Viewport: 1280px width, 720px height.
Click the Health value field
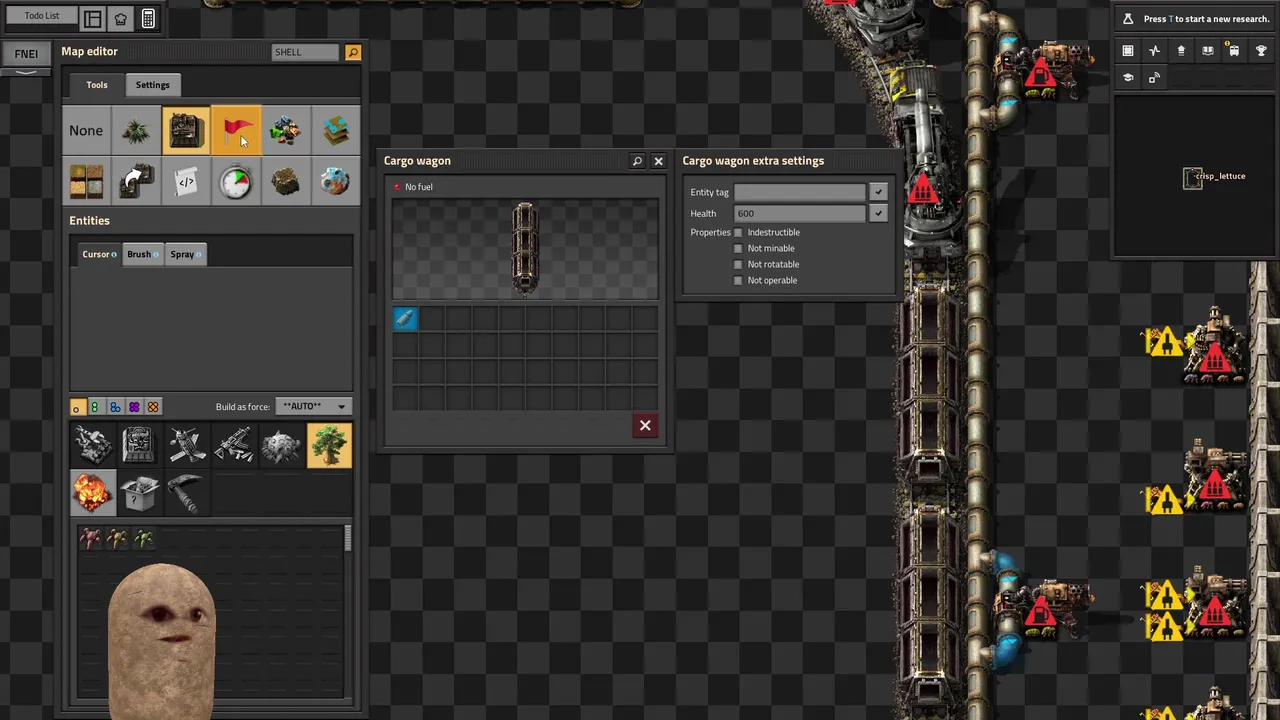[x=800, y=213]
